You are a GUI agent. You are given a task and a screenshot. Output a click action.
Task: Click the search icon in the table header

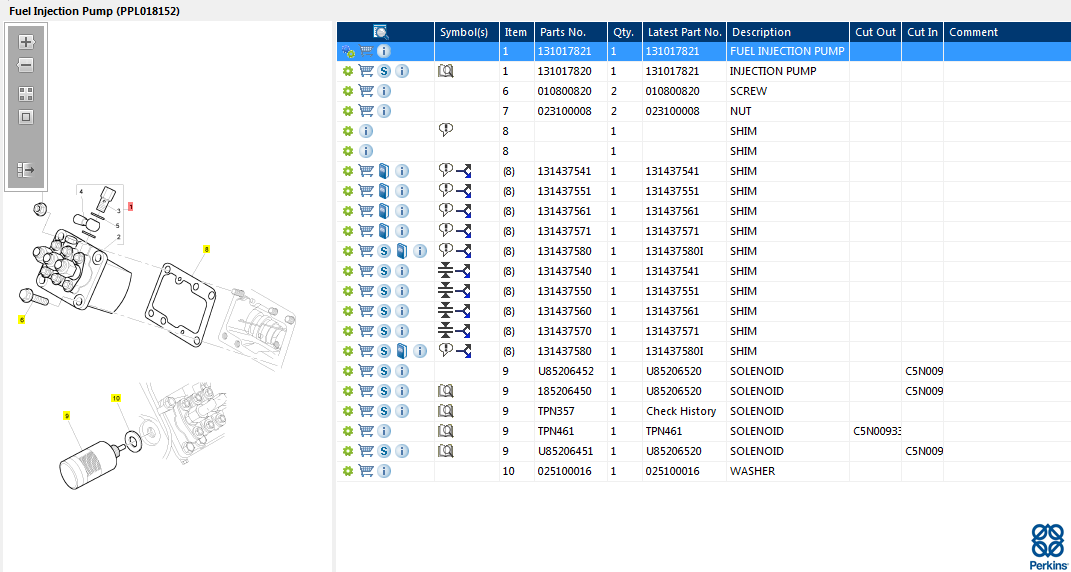pyautogui.click(x=381, y=32)
